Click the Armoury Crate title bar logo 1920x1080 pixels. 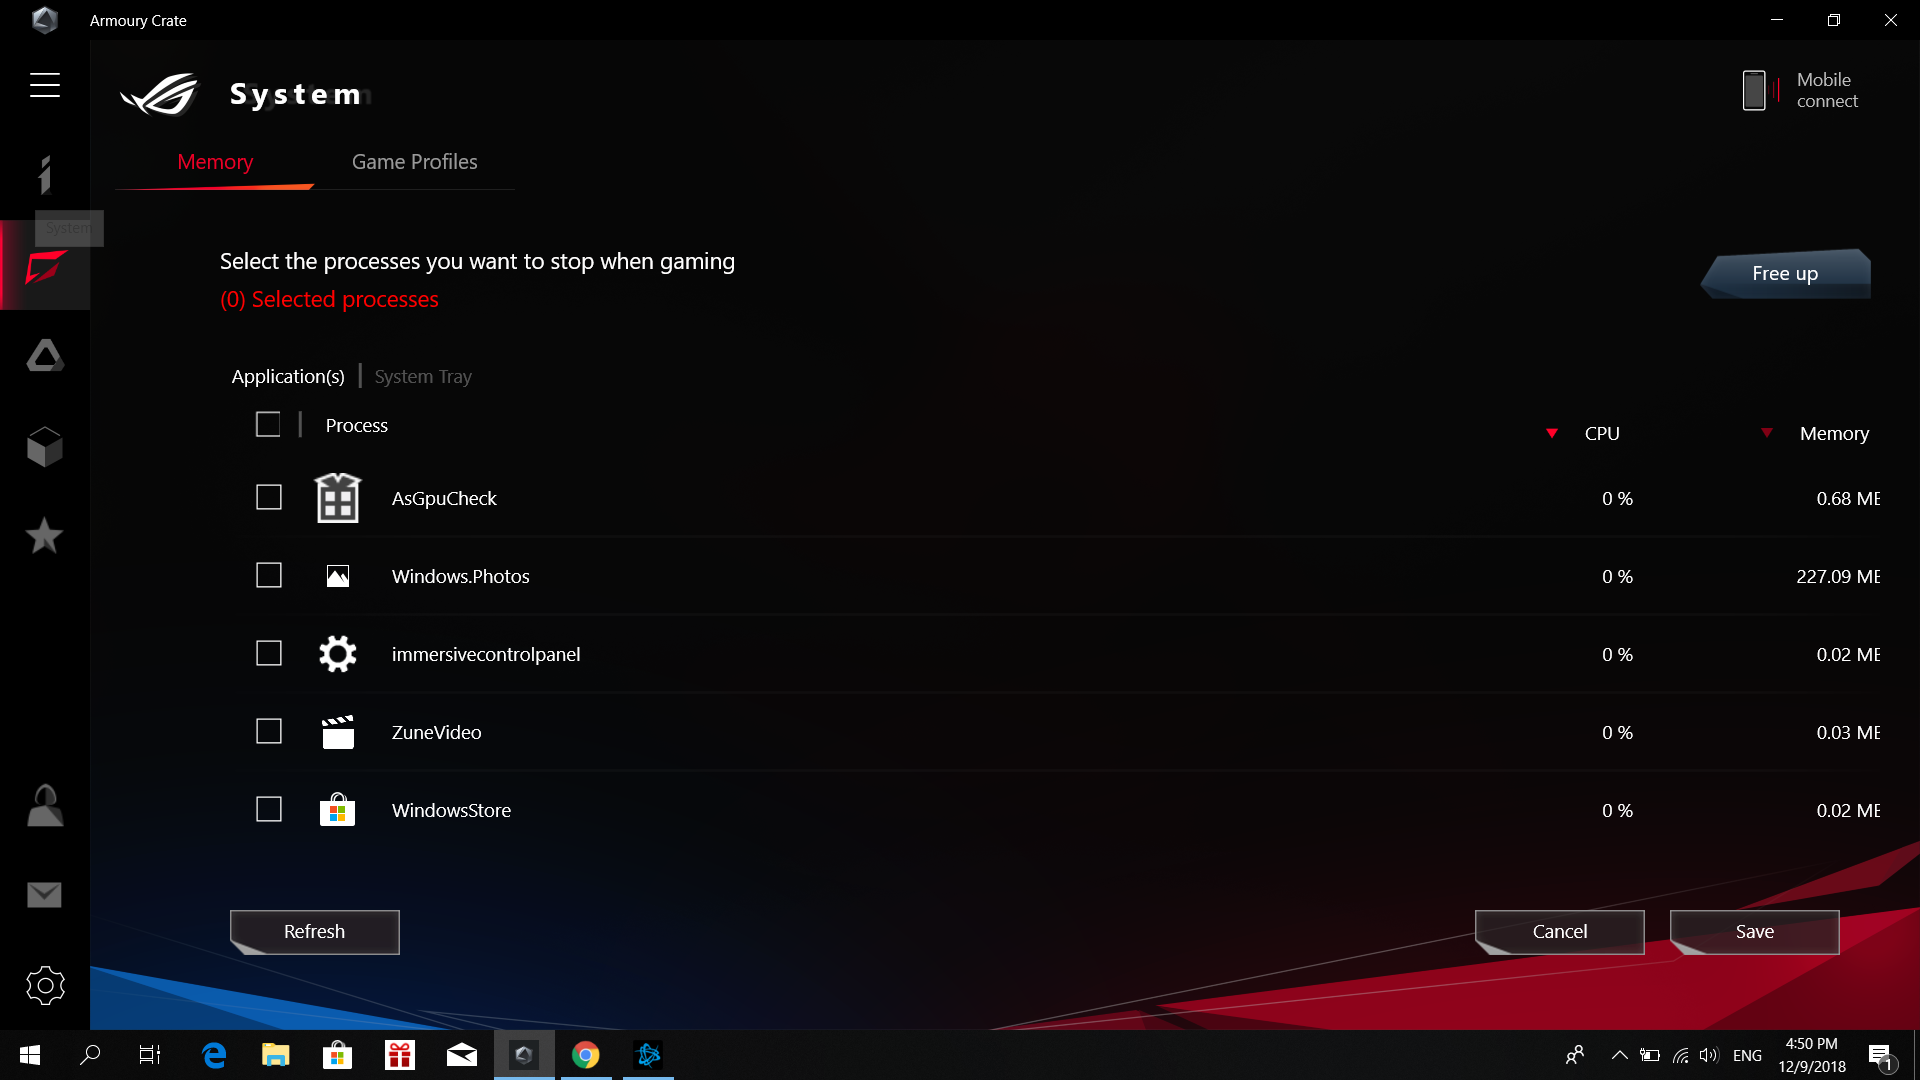(45, 20)
